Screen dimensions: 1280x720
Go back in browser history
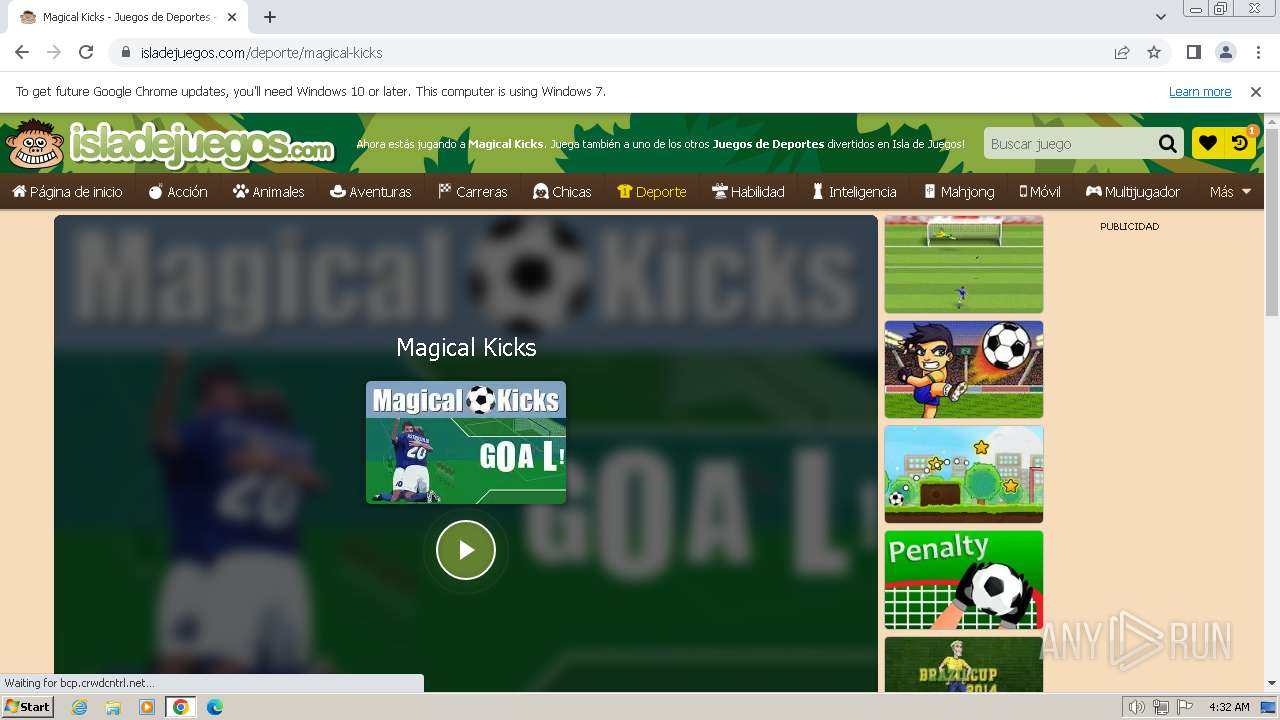(22, 52)
